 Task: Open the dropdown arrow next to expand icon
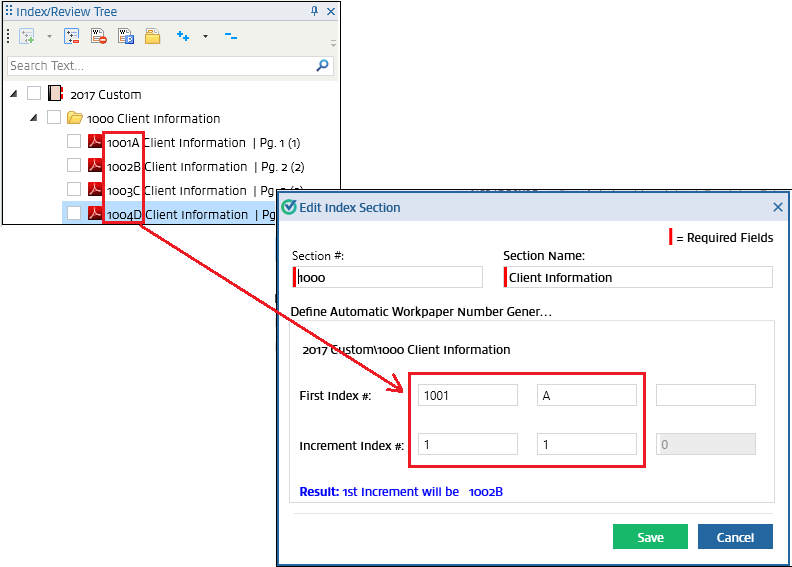[x=206, y=36]
